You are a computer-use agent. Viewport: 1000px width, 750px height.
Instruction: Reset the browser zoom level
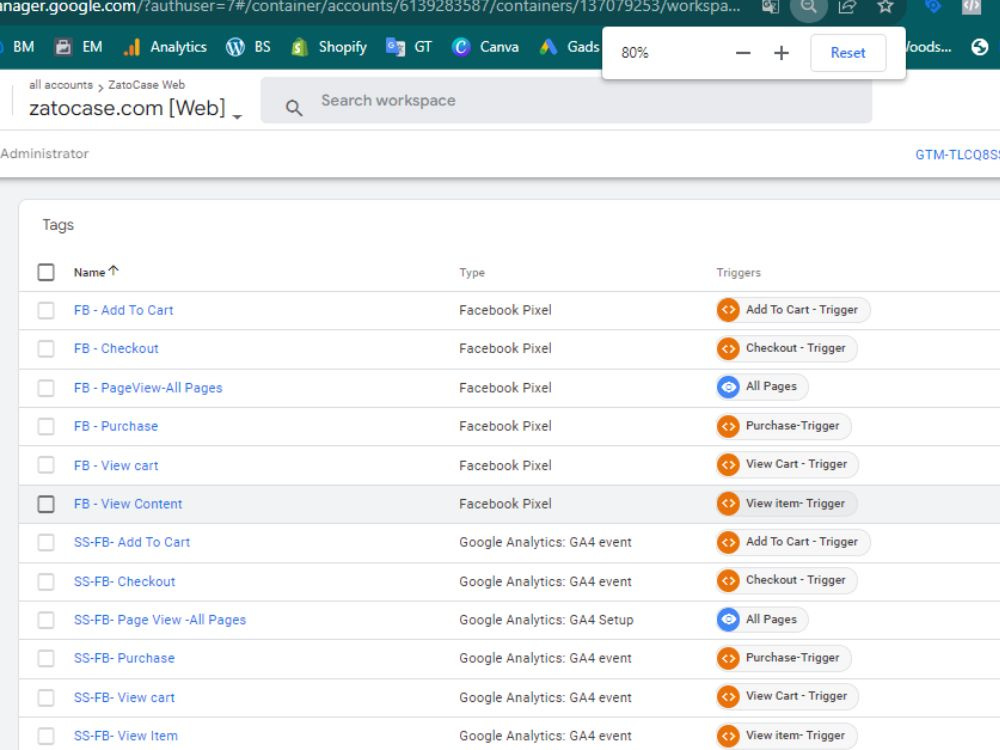click(x=847, y=53)
